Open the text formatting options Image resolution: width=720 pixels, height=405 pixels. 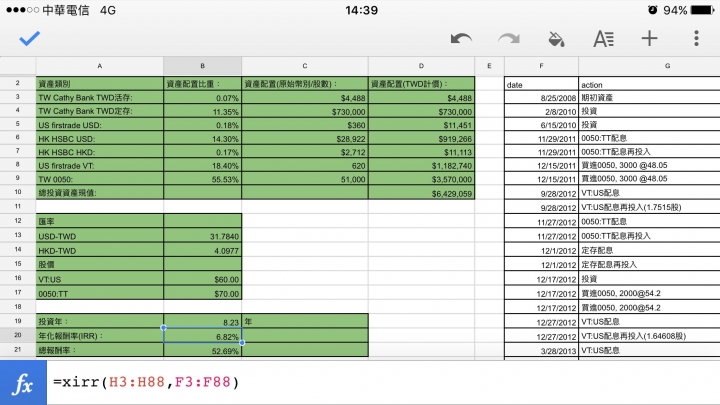pyautogui.click(x=603, y=39)
